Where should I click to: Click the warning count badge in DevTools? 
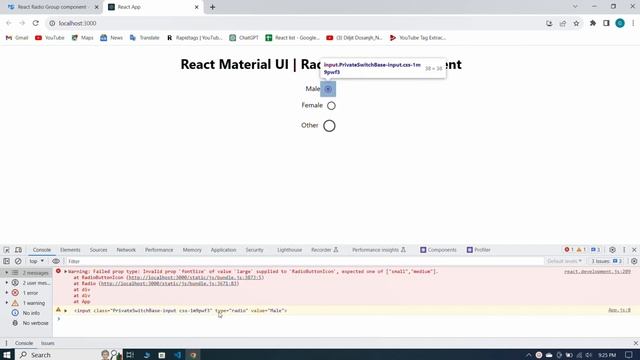581,250
